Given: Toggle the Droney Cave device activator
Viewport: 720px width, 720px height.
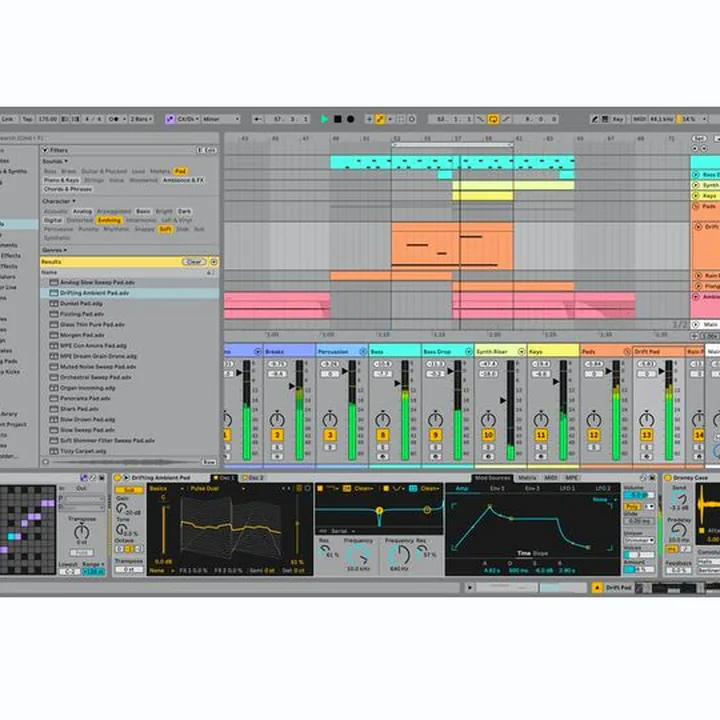Looking at the screenshot, I should click(668, 478).
